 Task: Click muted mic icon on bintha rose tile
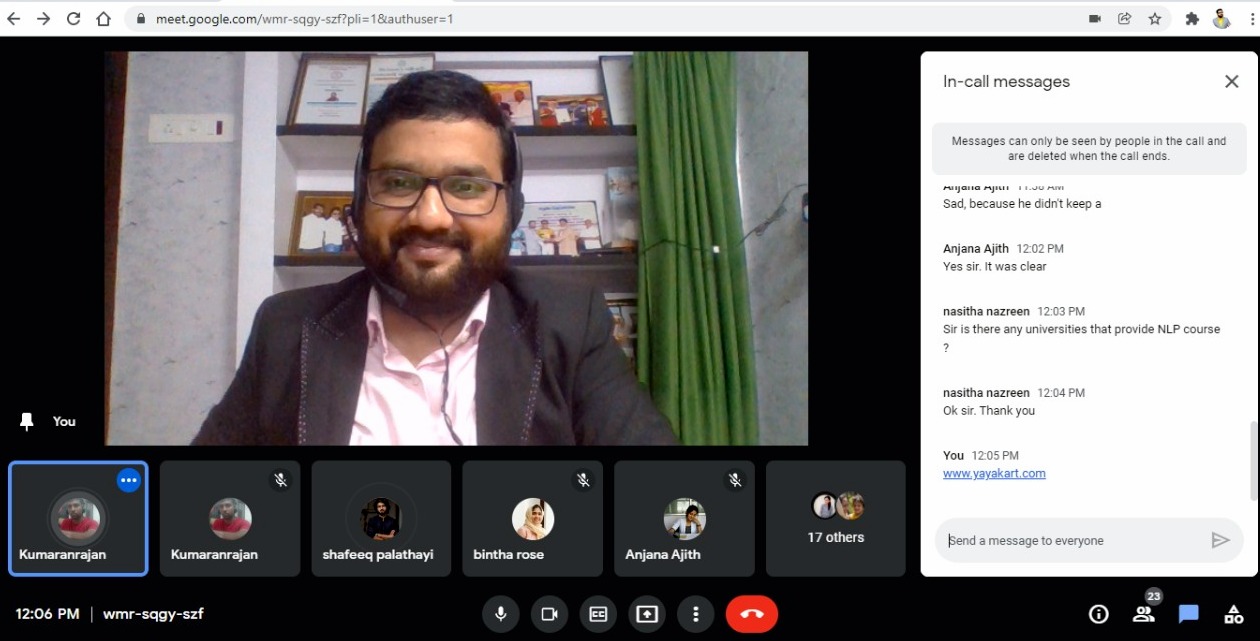coord(583,480)
